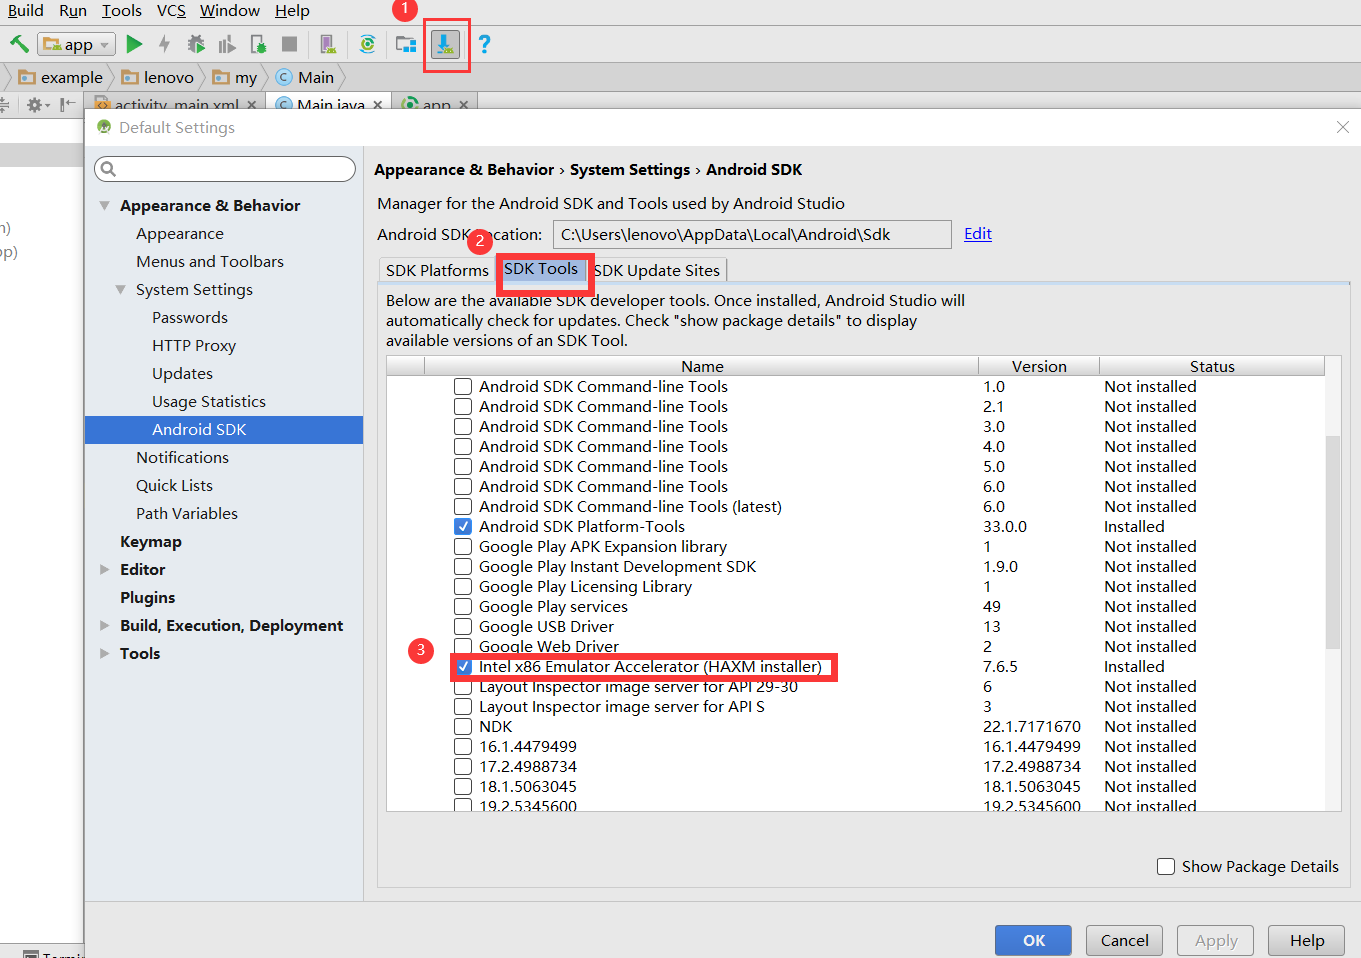This screenshot has width=1361, height=958.
Task: Open the Window menu
Action: click(x=230, y=10)
